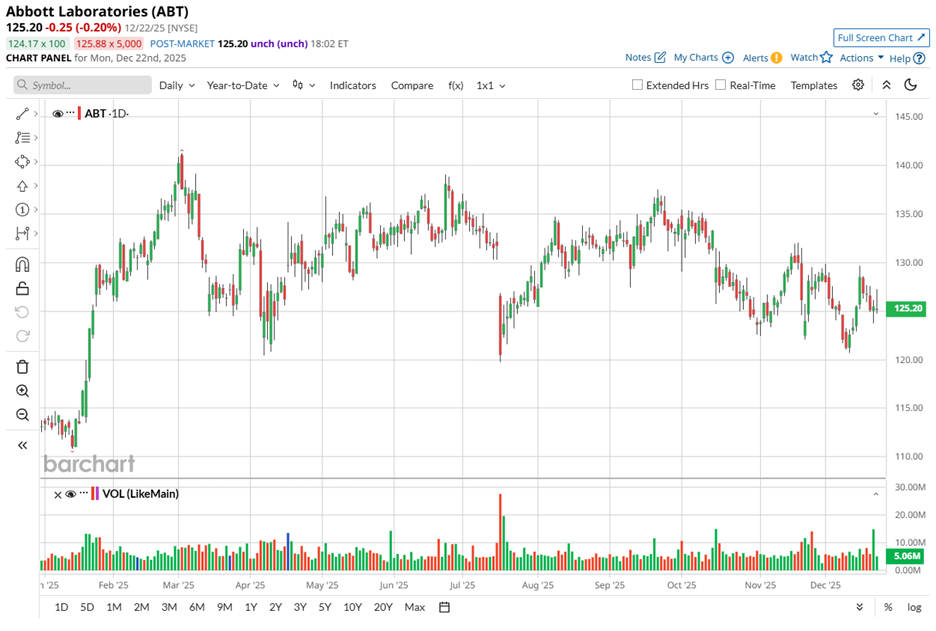Screen dimensions: 936x631
Task: Zoom out of the chart
Action: (x=22, y=415)
